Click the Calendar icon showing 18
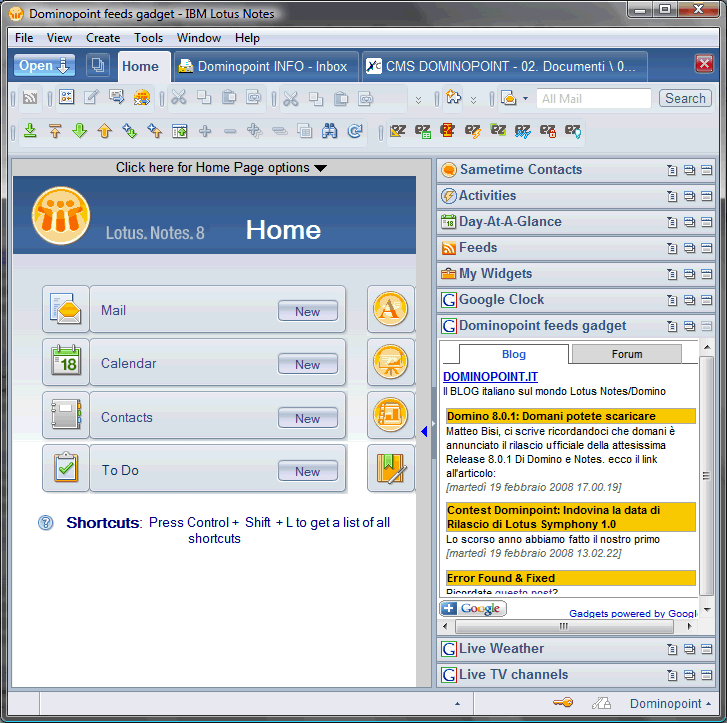Viewport: 727px width, 723px height. click(66, 362)
